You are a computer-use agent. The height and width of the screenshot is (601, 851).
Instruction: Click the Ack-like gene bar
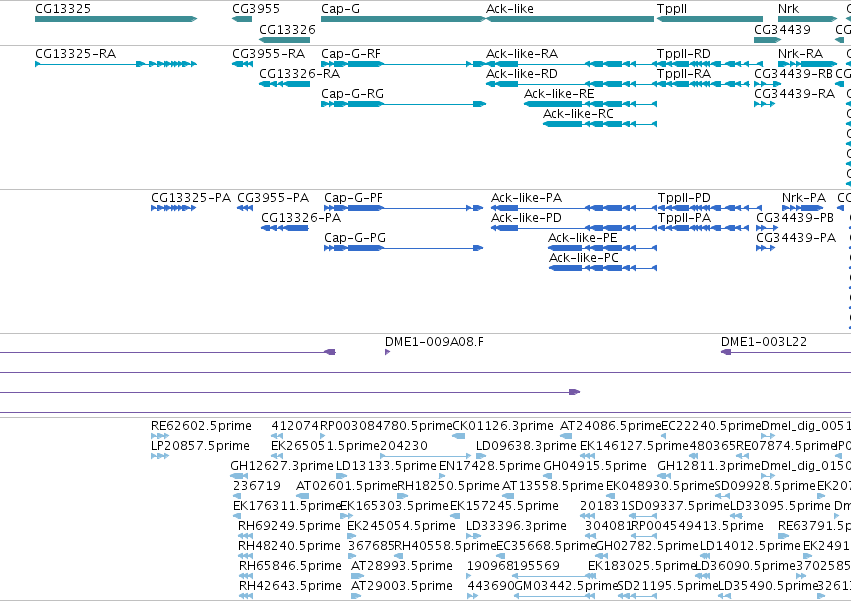point(570,19)
